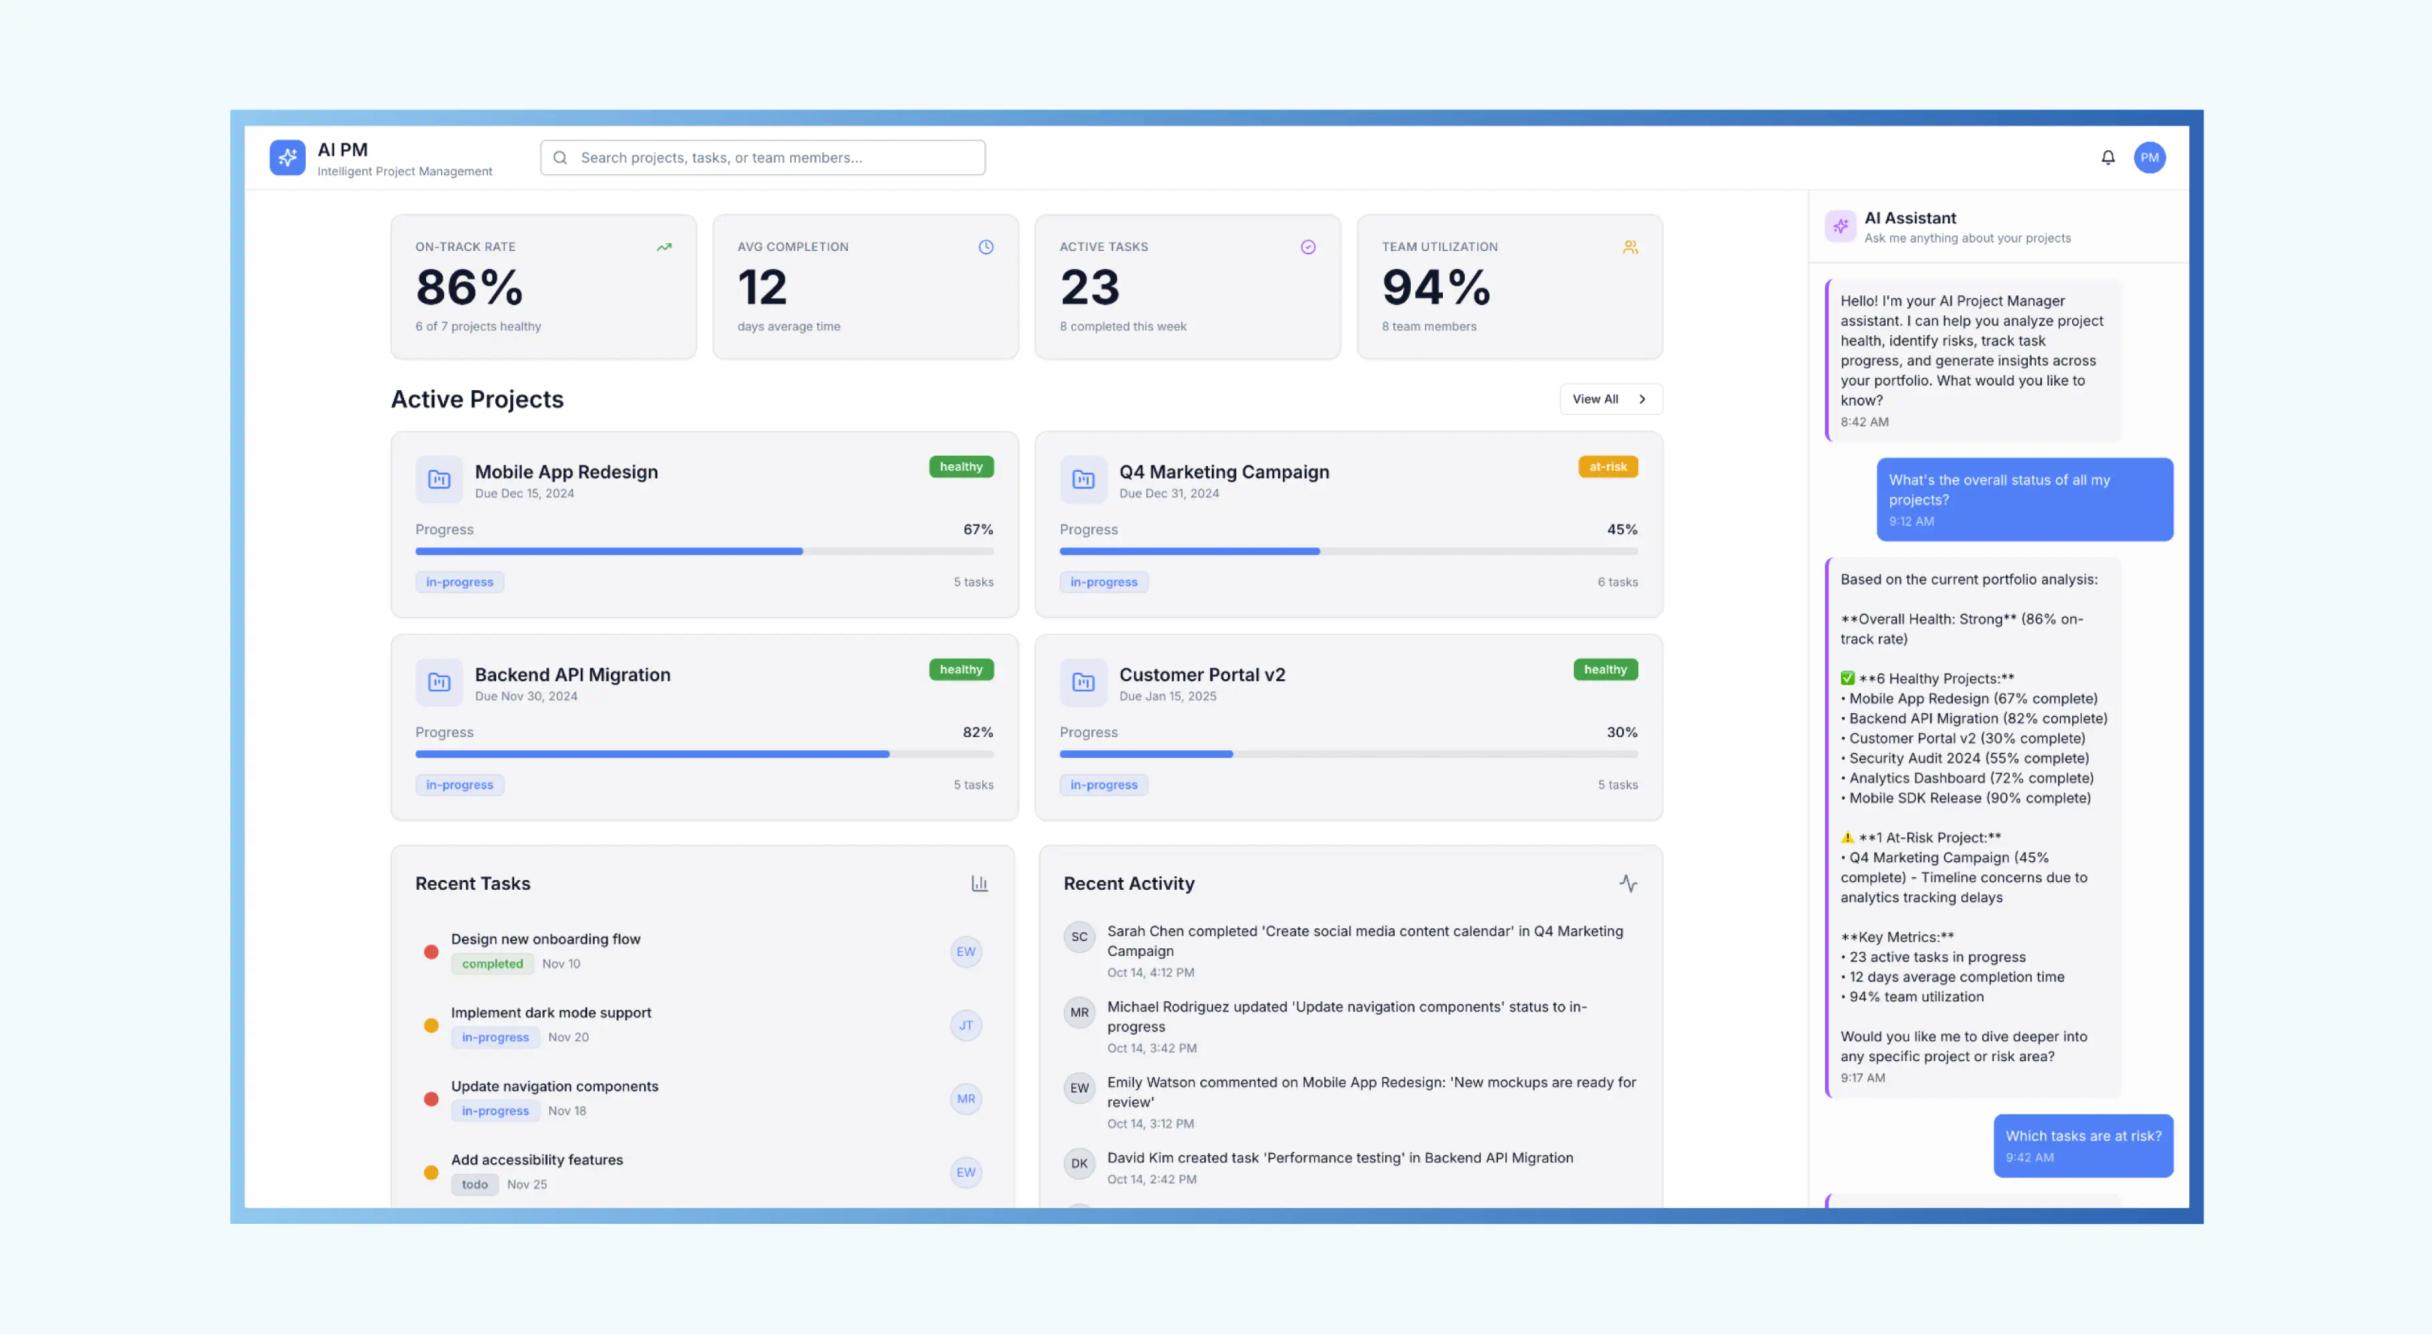Click DK avatar in Recent Activity

(1079, 1163)
